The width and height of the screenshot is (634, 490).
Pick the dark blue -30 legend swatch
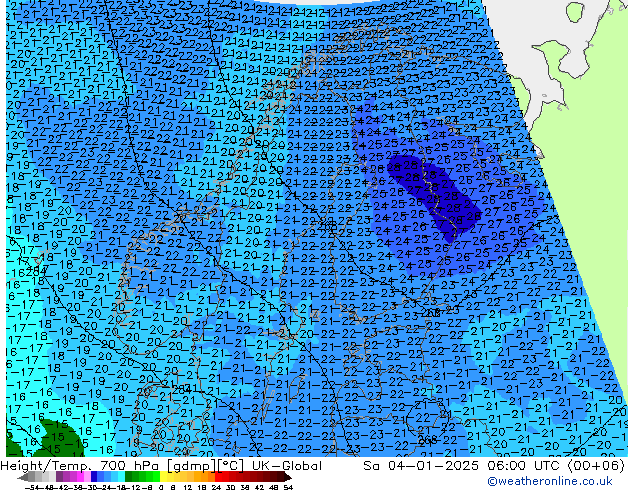tap(94, 476)
